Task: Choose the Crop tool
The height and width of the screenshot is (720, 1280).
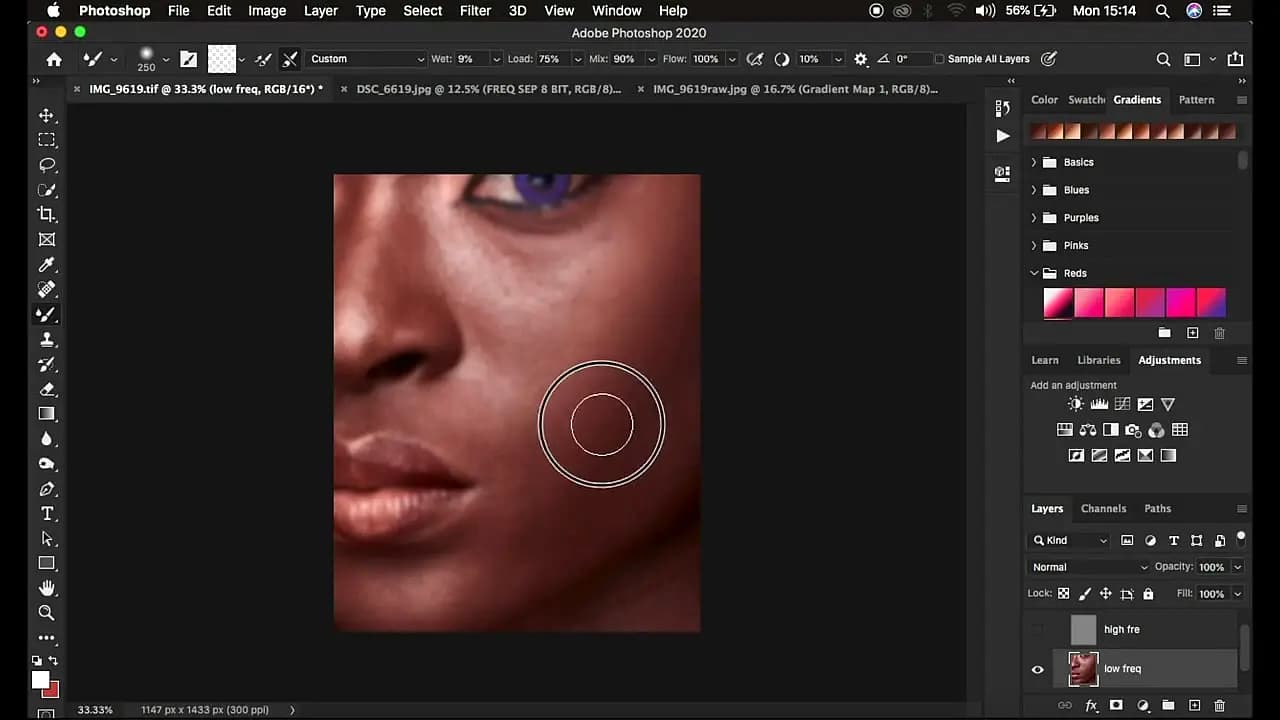Action: pos(47,214)
